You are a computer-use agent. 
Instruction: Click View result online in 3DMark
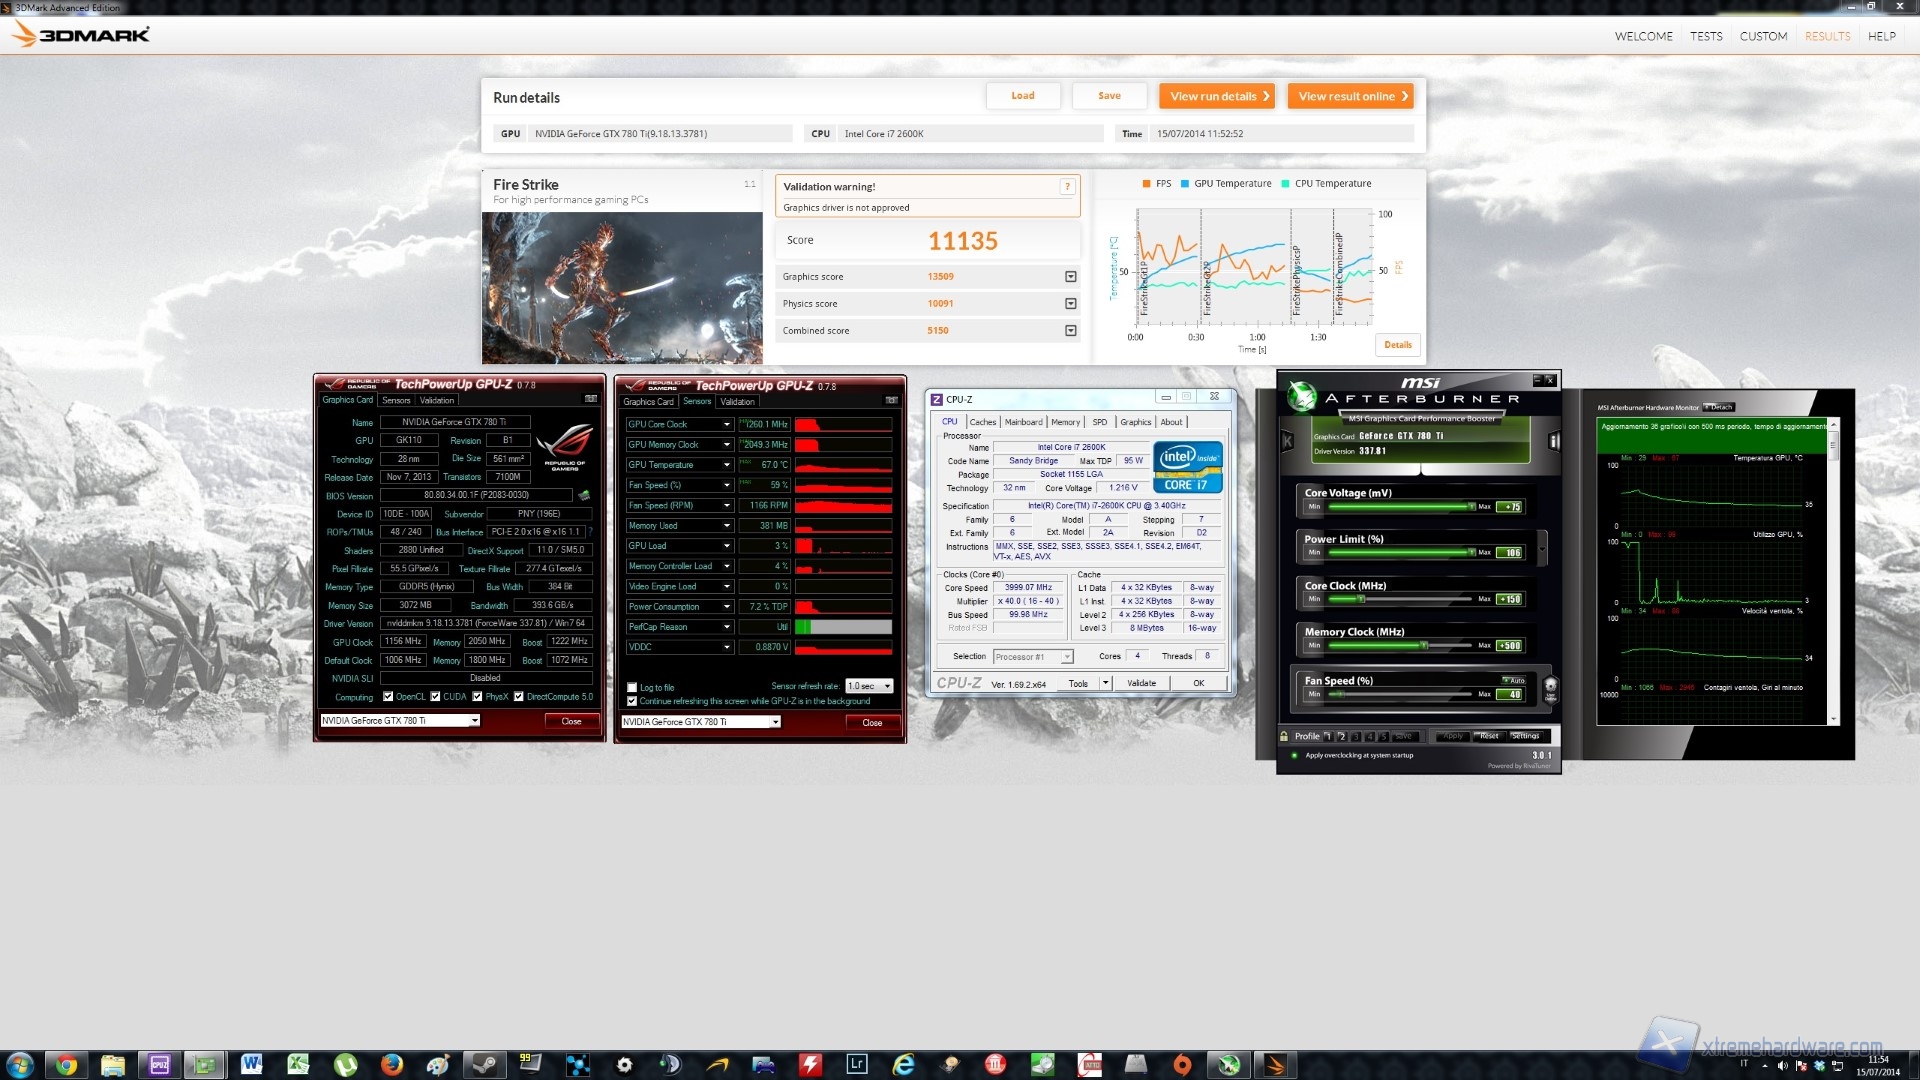point(1350,95)
